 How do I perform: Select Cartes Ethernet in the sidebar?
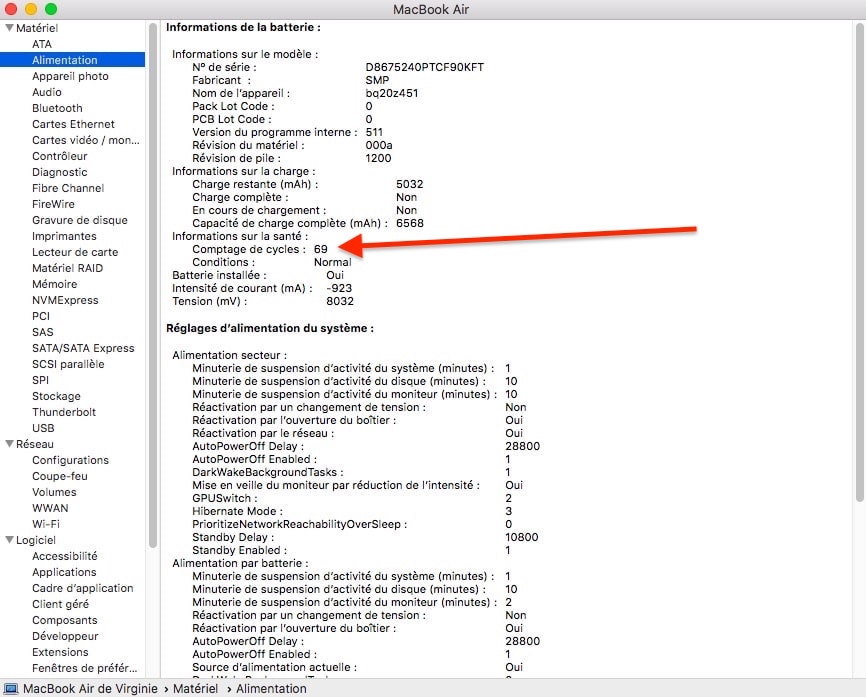[x=73, y=124]
